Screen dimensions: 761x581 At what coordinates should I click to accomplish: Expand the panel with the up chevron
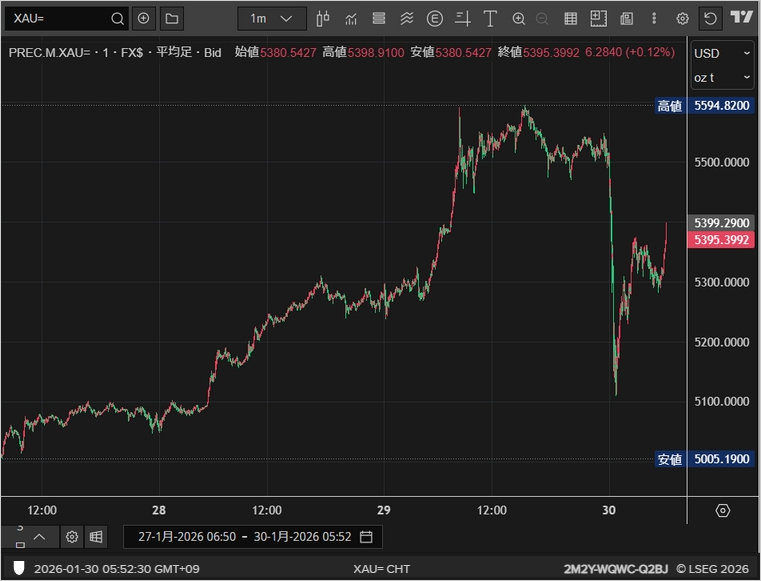pos(39,537)
